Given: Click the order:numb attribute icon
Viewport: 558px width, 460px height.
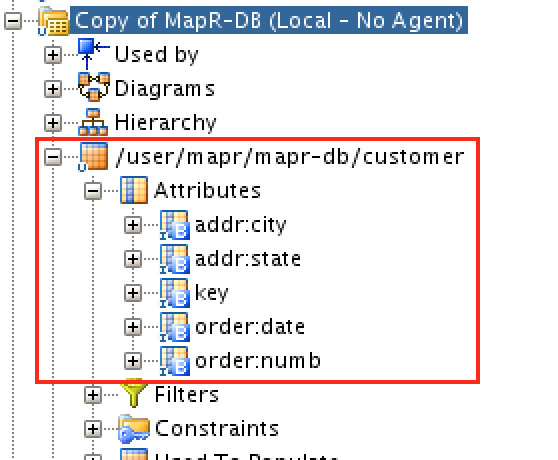Looking at the screenshot, I should (x=174, y=361).
